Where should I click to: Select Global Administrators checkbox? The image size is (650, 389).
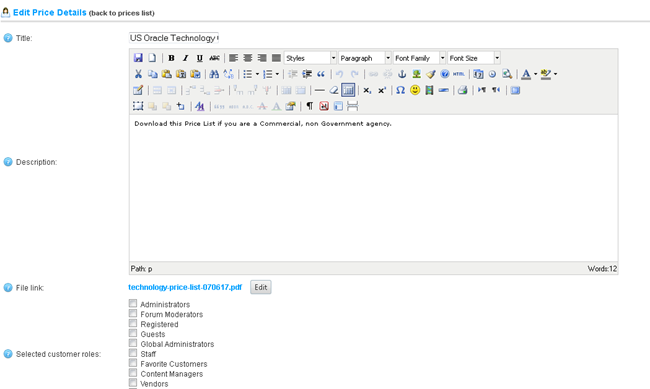click(x=133, y=343)
